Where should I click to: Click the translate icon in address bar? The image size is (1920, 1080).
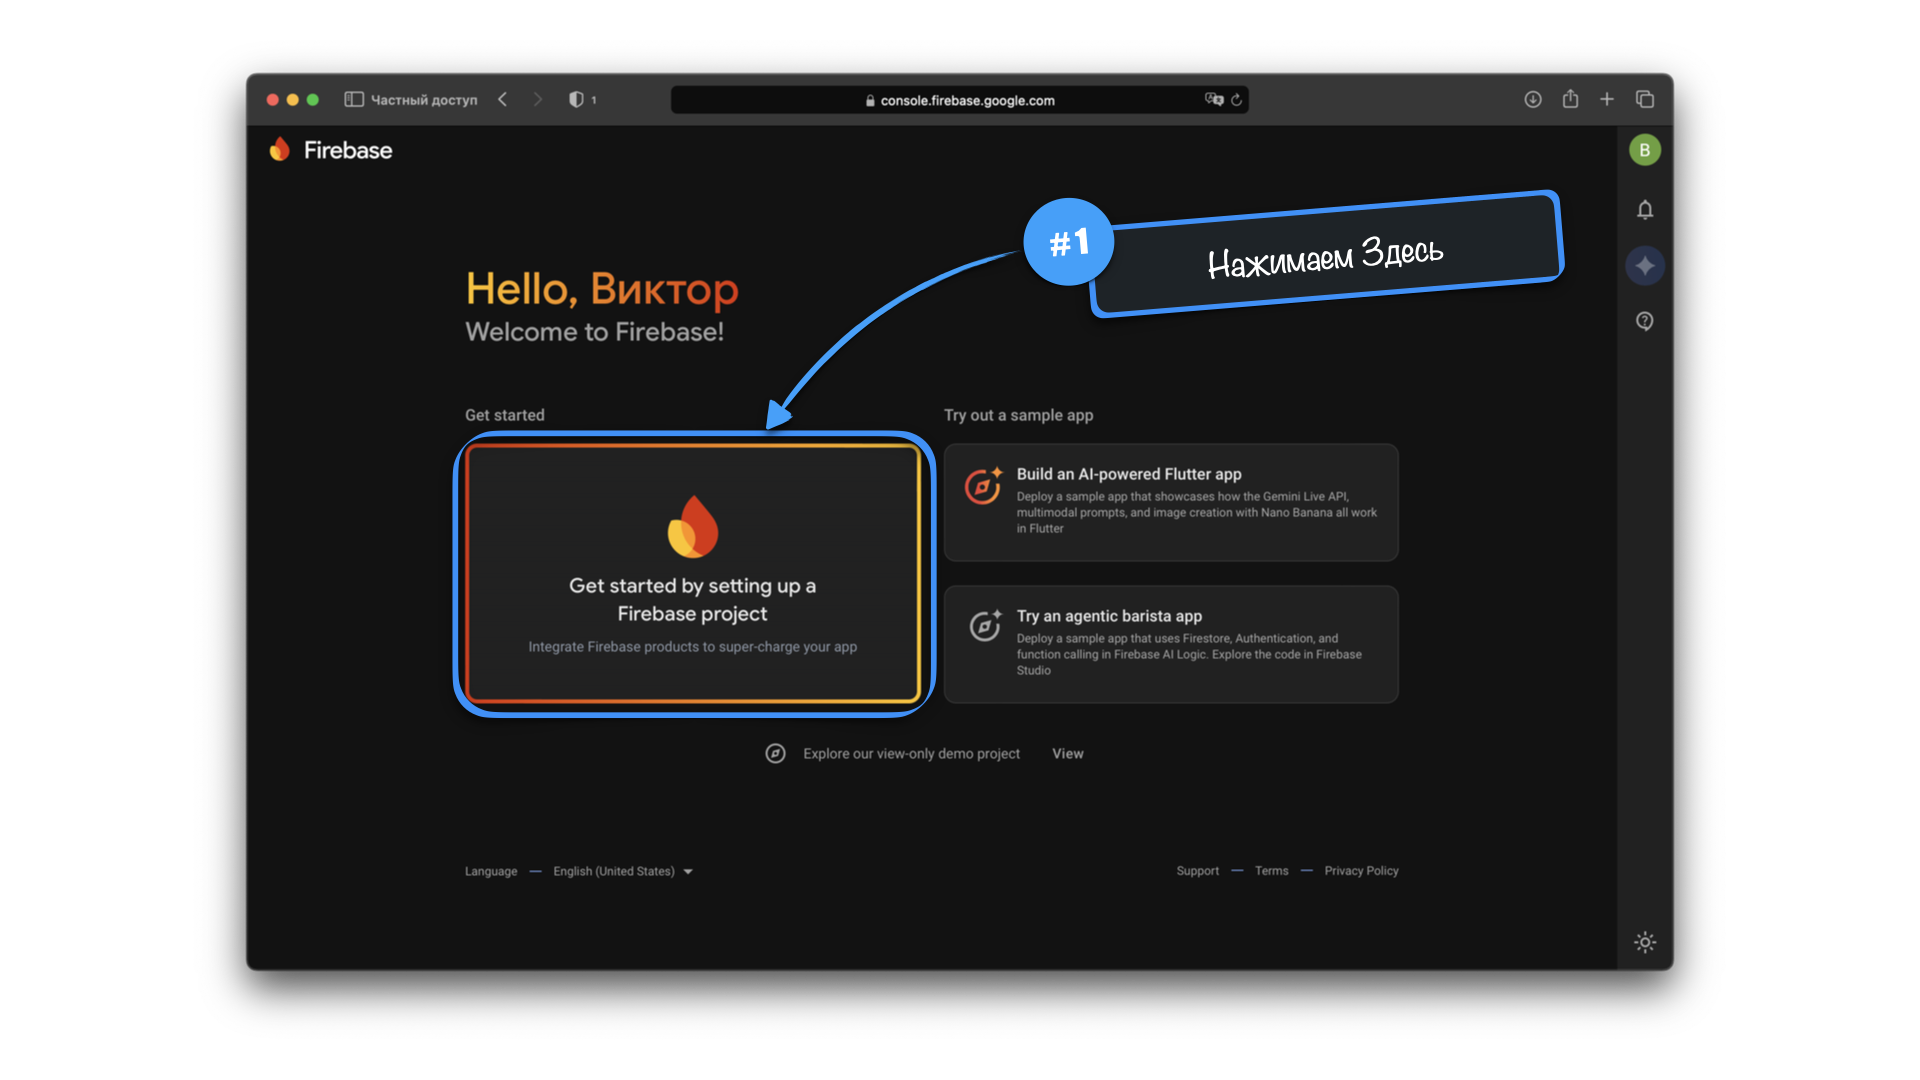[1213, 99]
